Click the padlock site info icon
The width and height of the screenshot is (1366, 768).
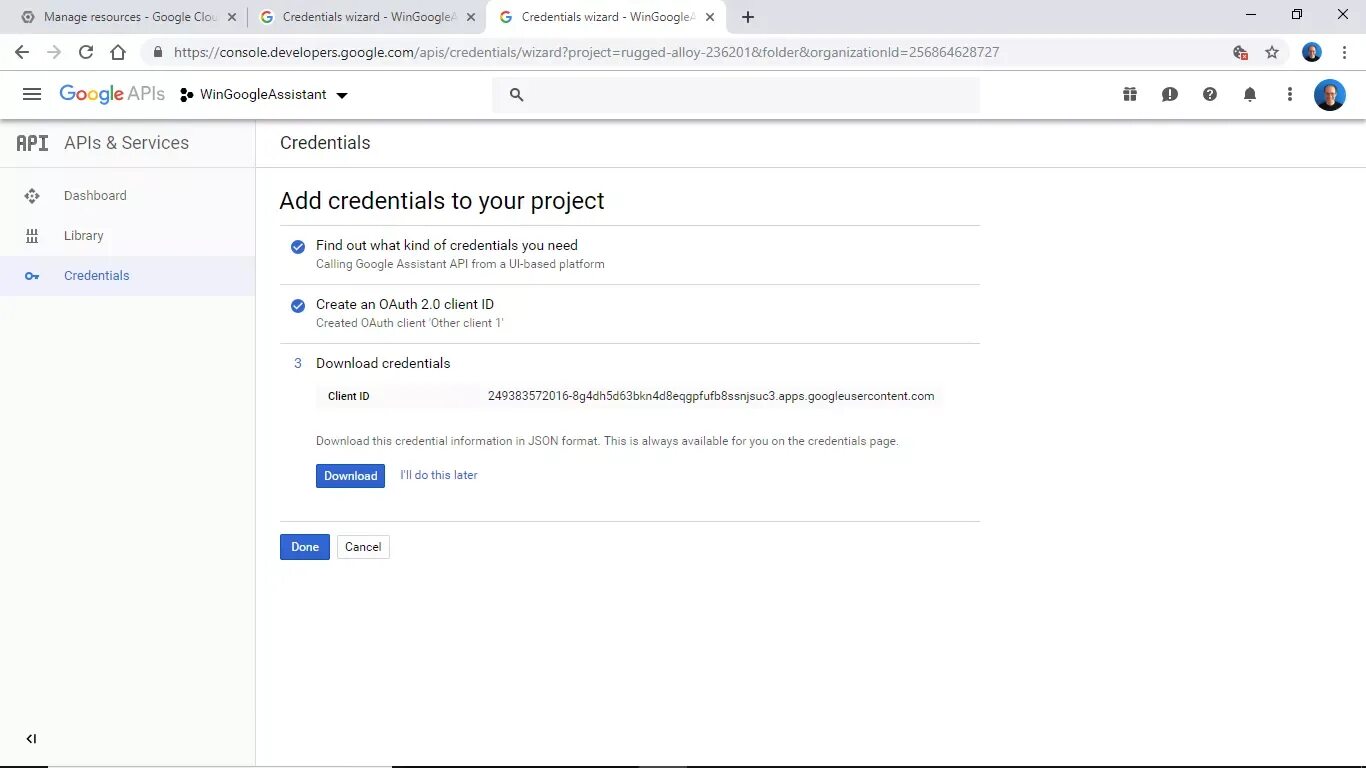(x=158, y=52)
